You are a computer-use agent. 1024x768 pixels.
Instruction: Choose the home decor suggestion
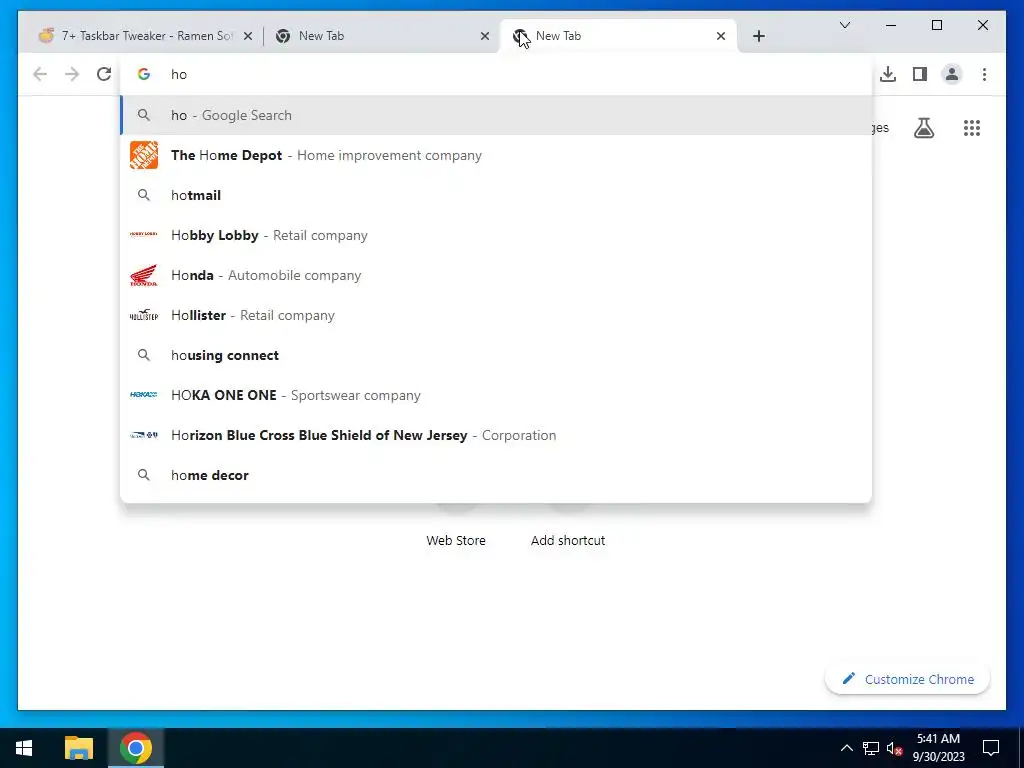(x=496, y=475)
